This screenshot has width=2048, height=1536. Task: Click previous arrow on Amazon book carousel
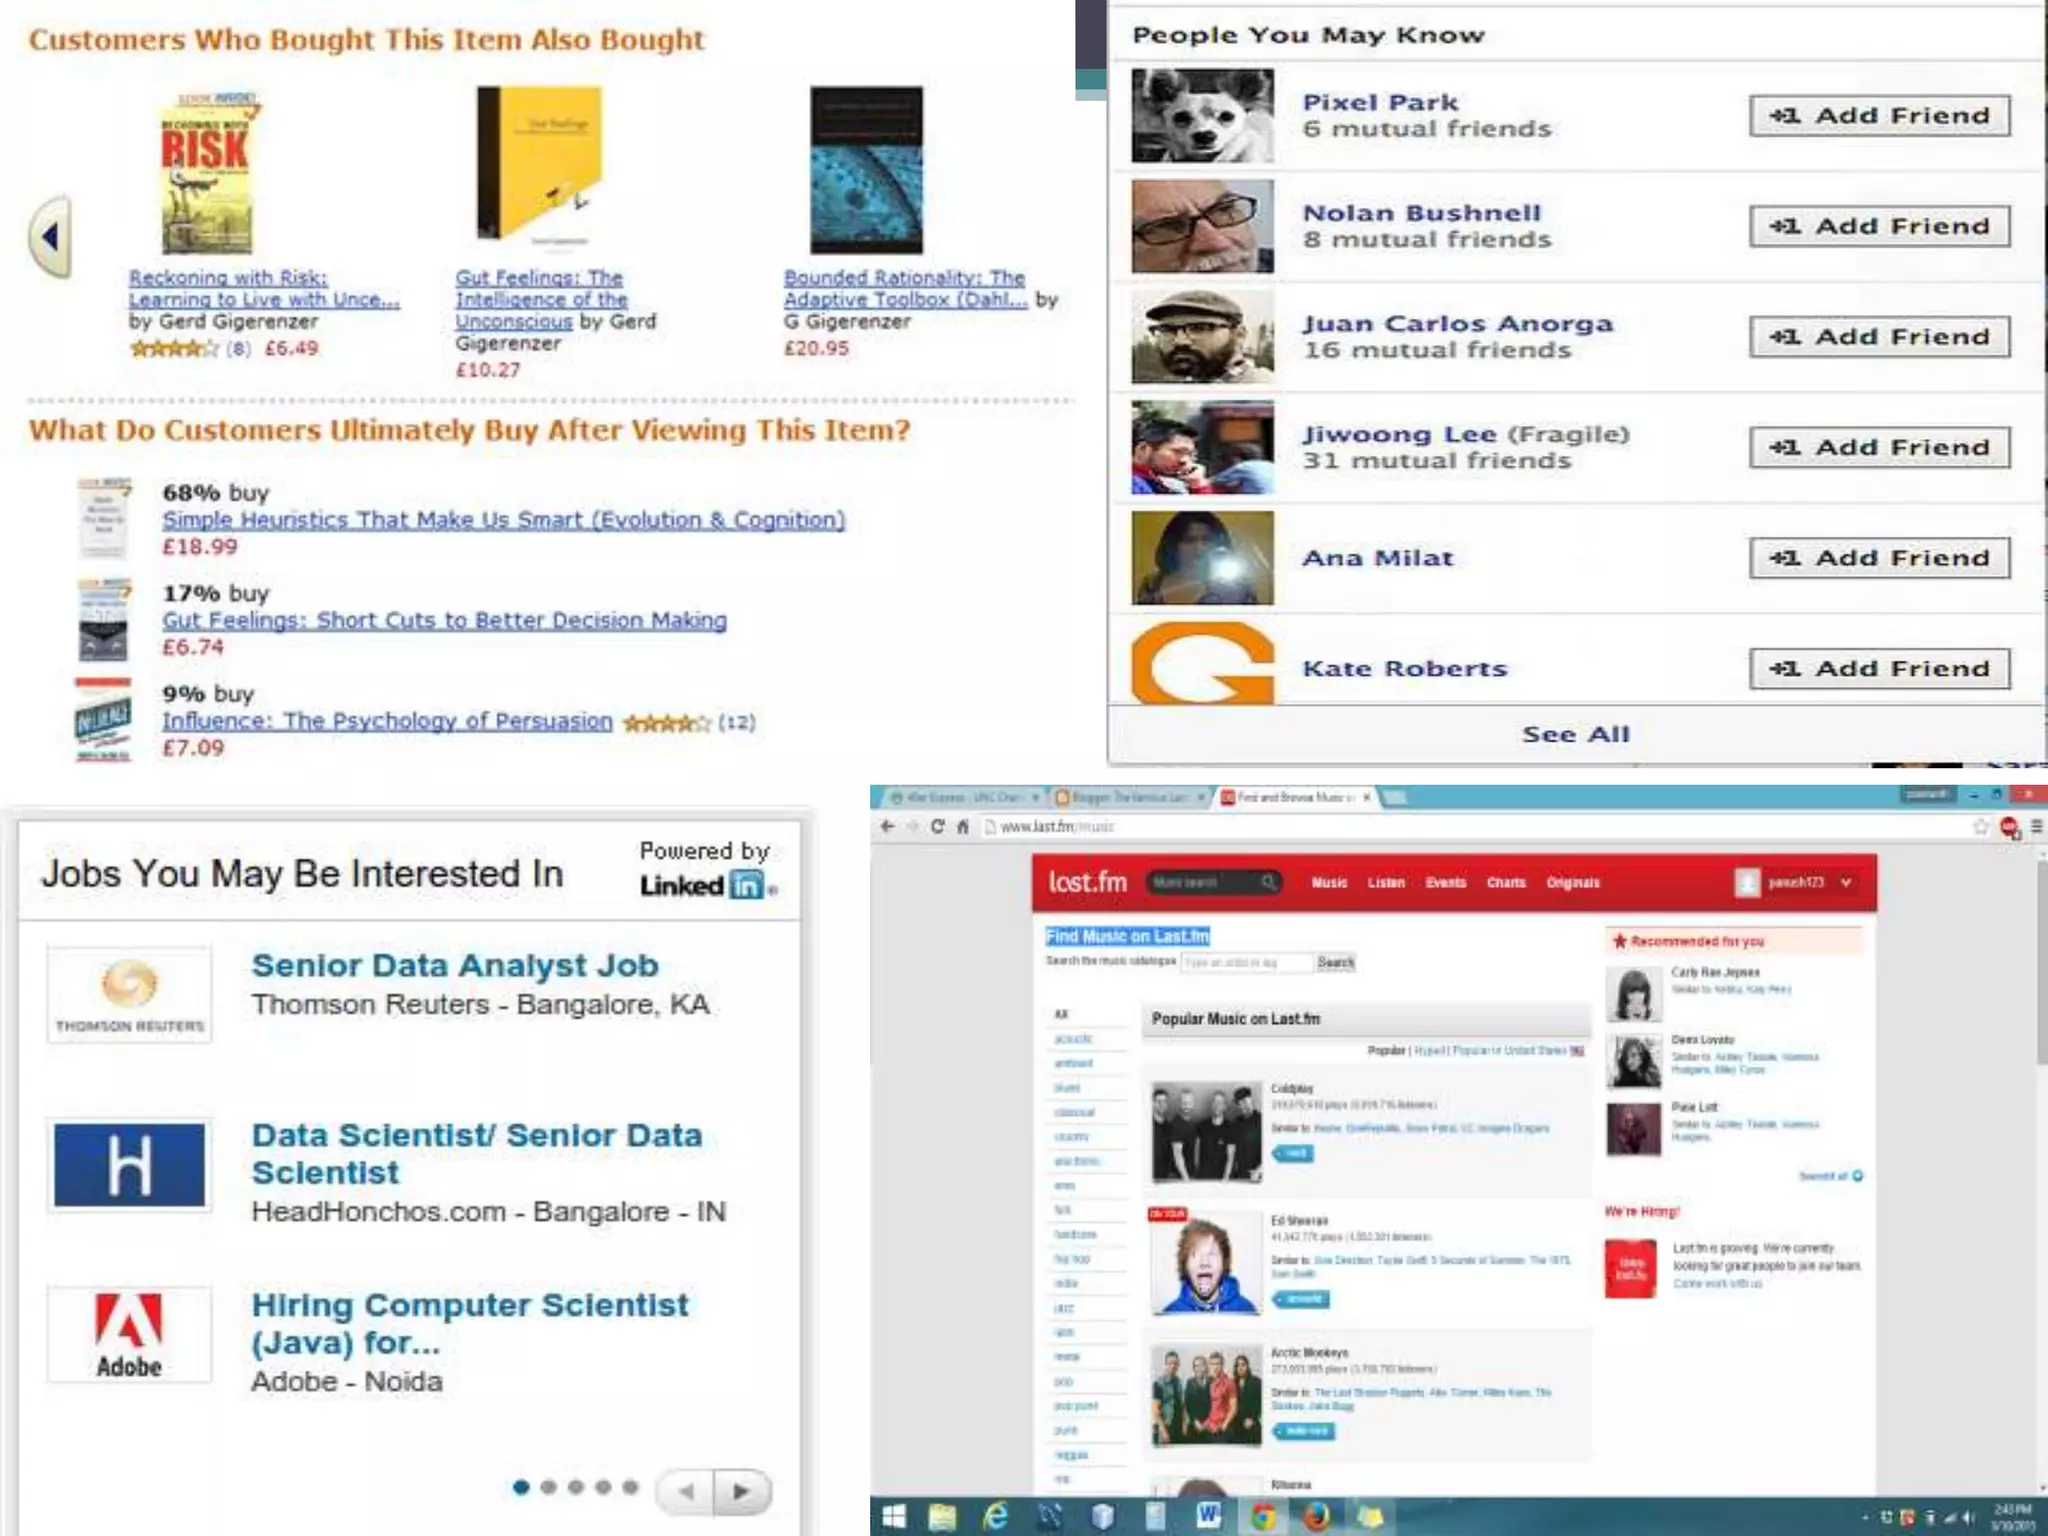(50, 237)
